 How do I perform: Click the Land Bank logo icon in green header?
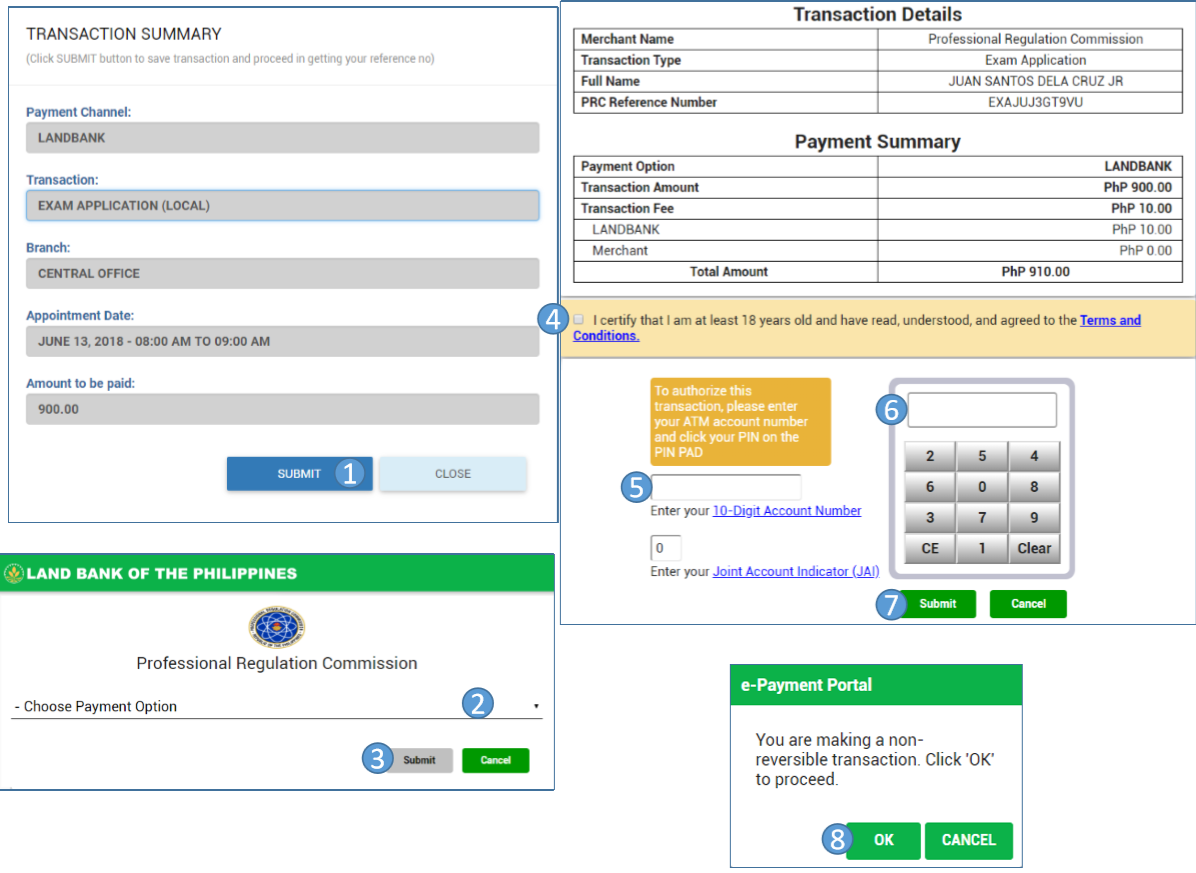pyautogui.click(x=14, y=573)
